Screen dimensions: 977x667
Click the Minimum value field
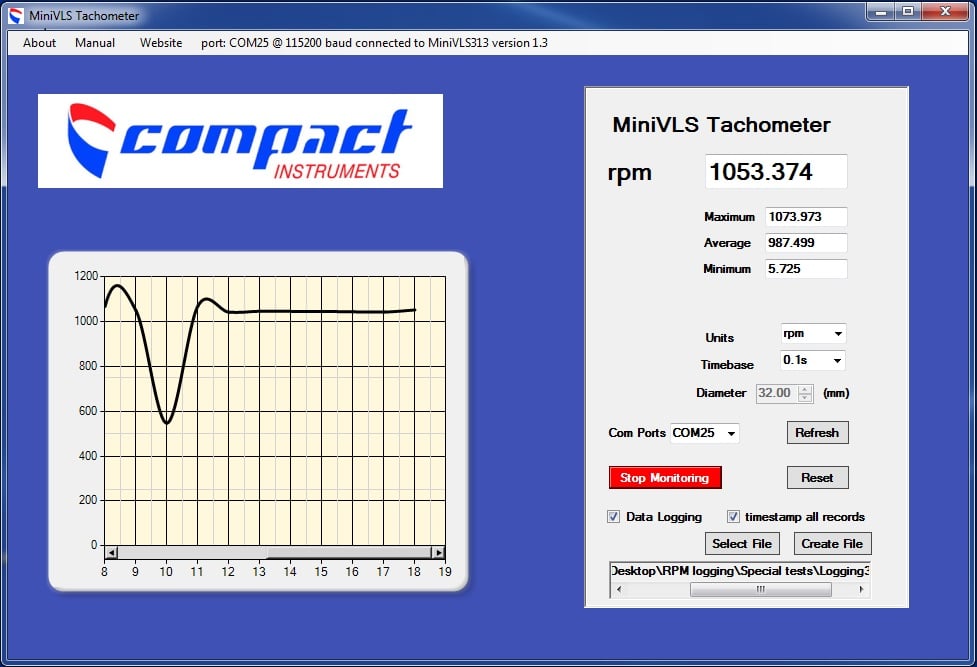click(806, 269)
